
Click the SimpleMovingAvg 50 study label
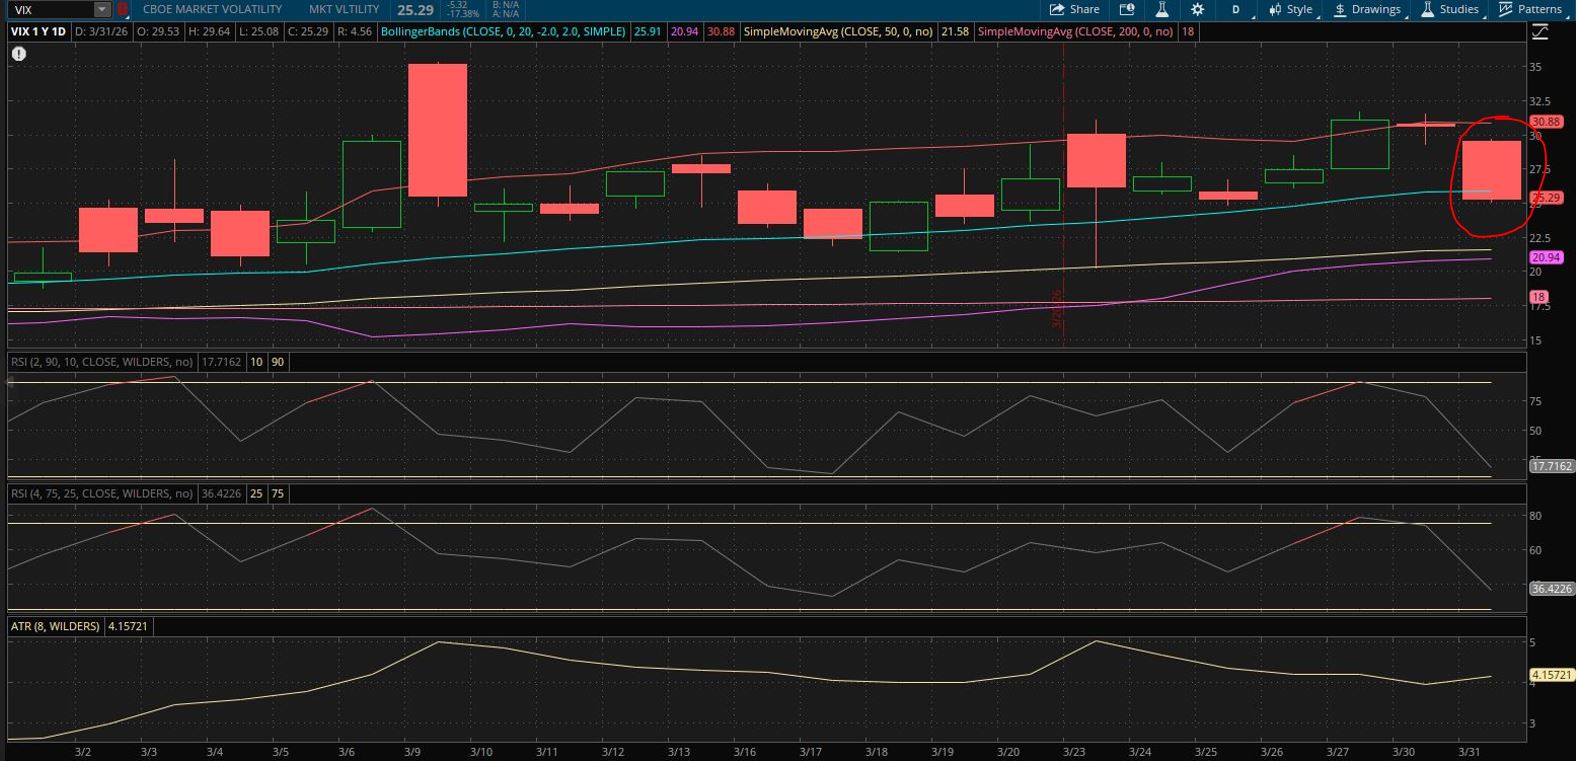pyautogui.click(x=838, y=32)
